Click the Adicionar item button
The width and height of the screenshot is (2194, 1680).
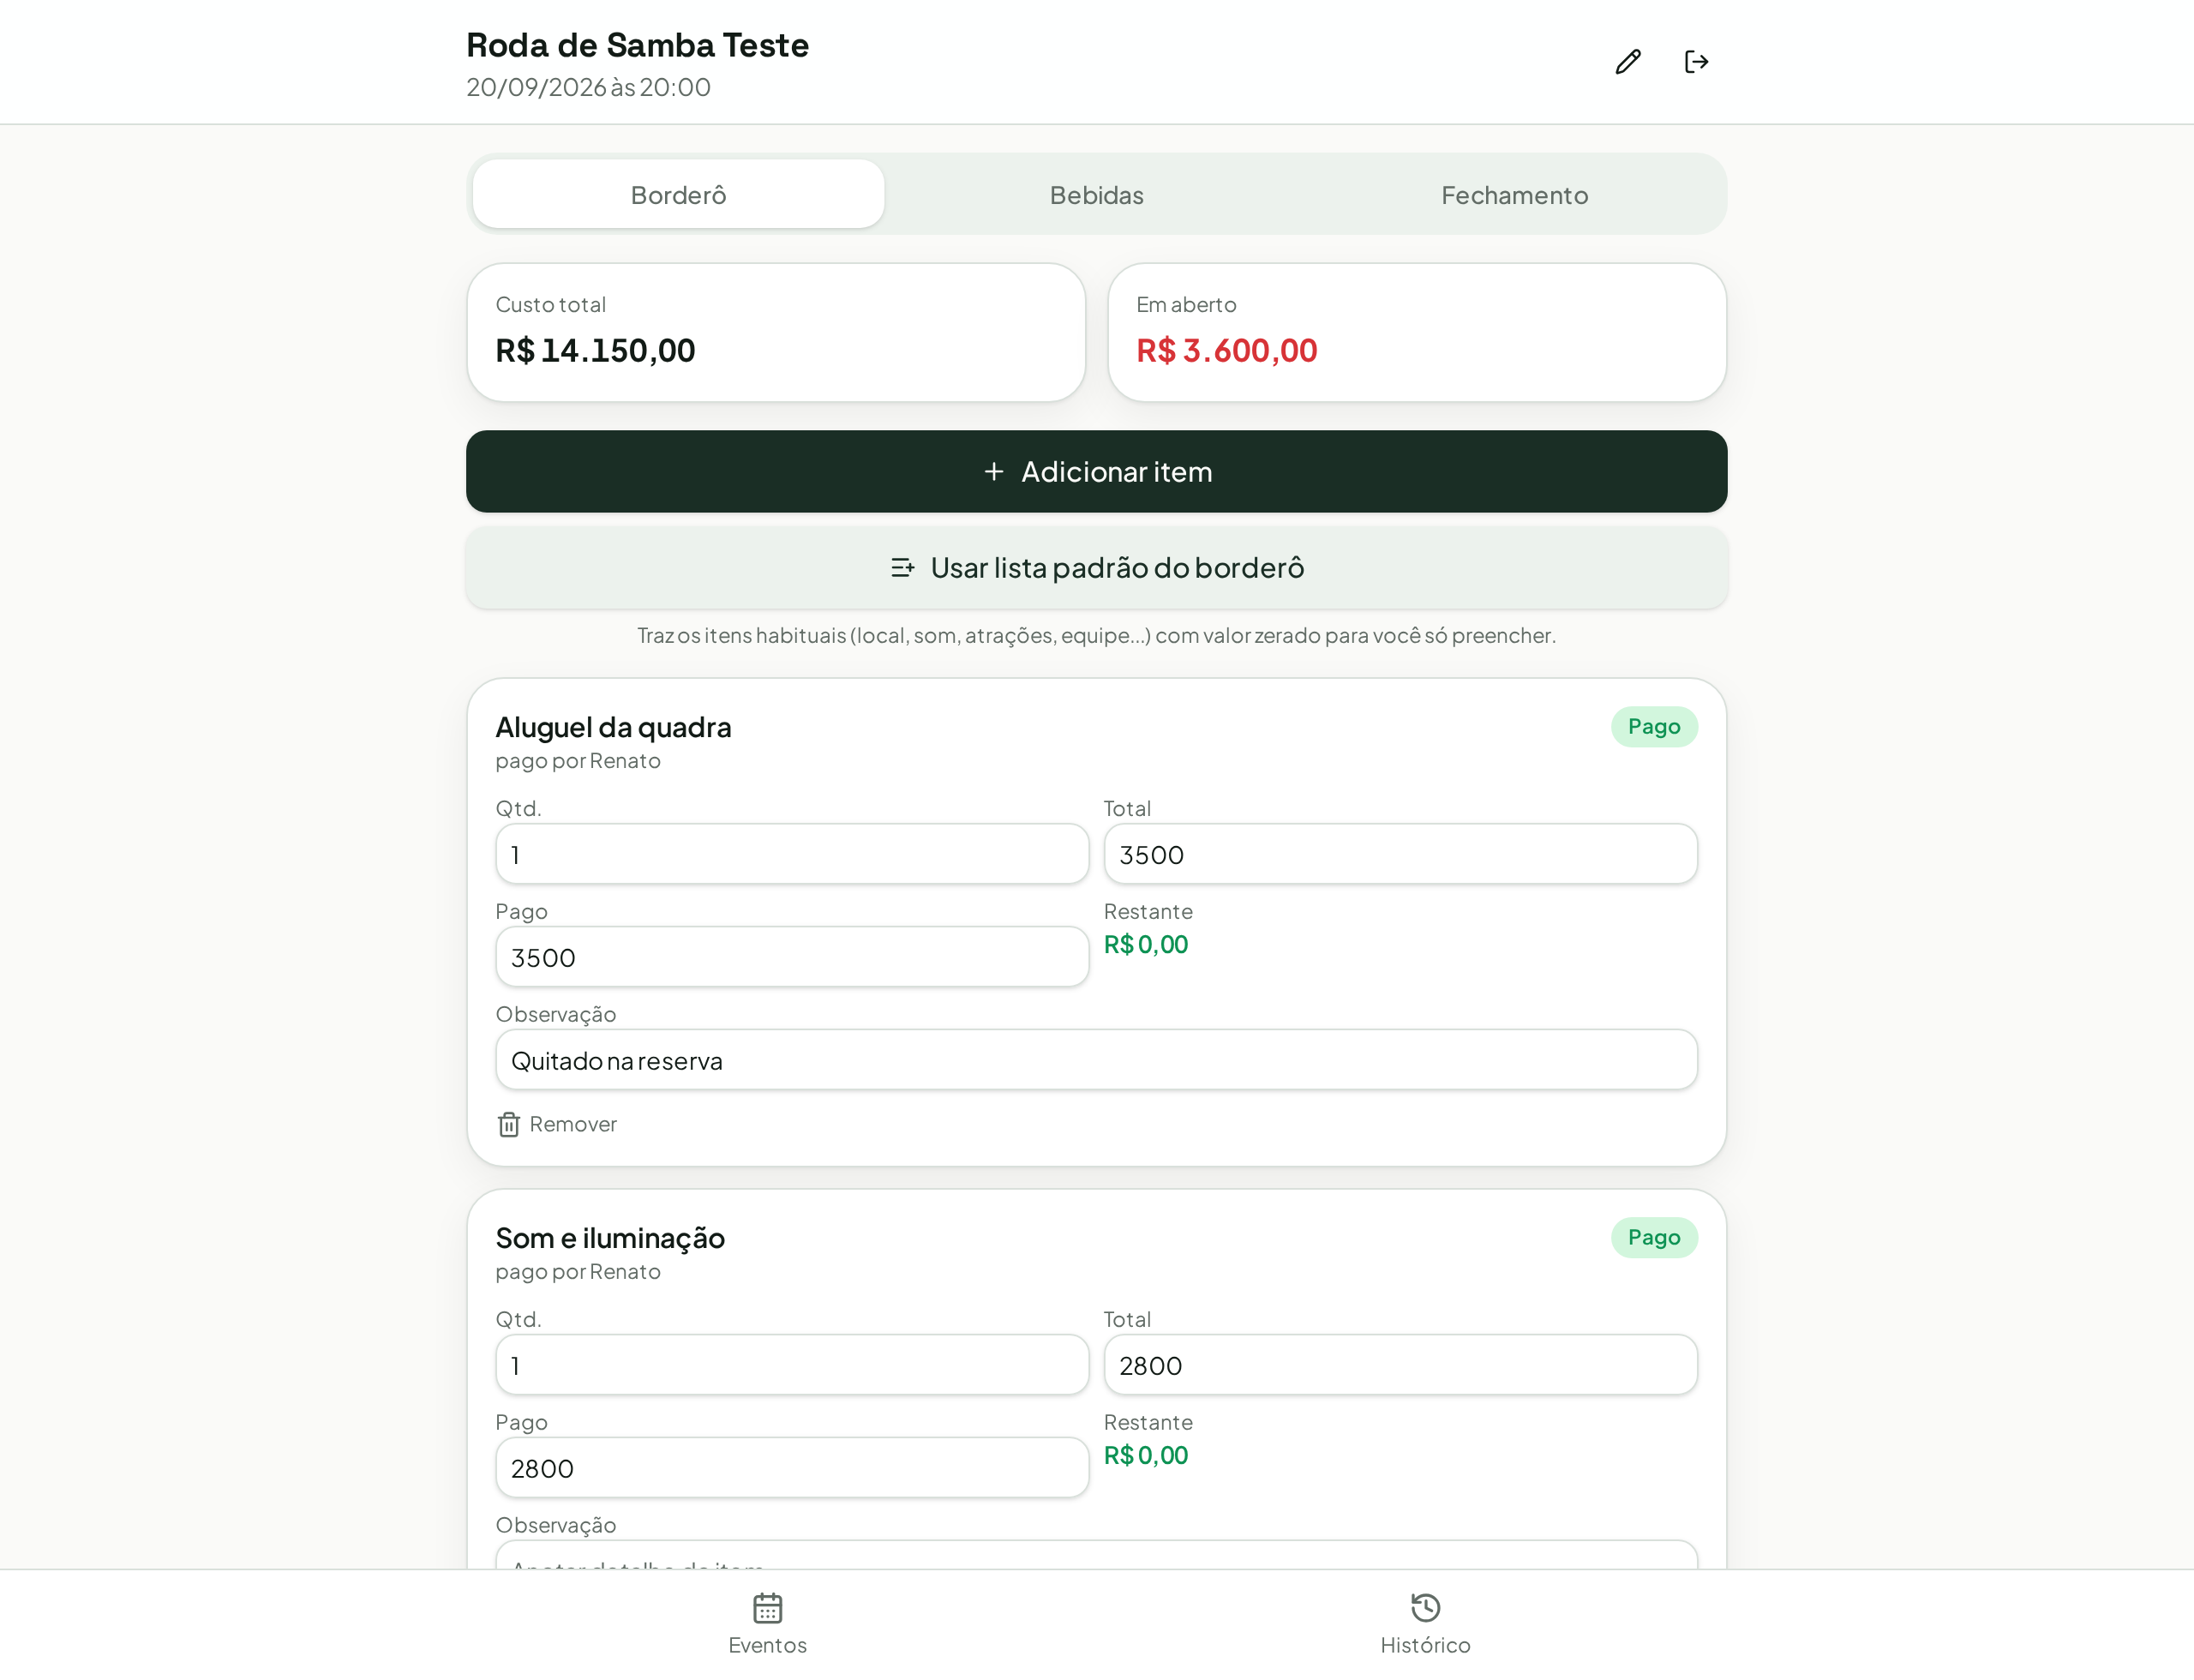pos(1096,471)
